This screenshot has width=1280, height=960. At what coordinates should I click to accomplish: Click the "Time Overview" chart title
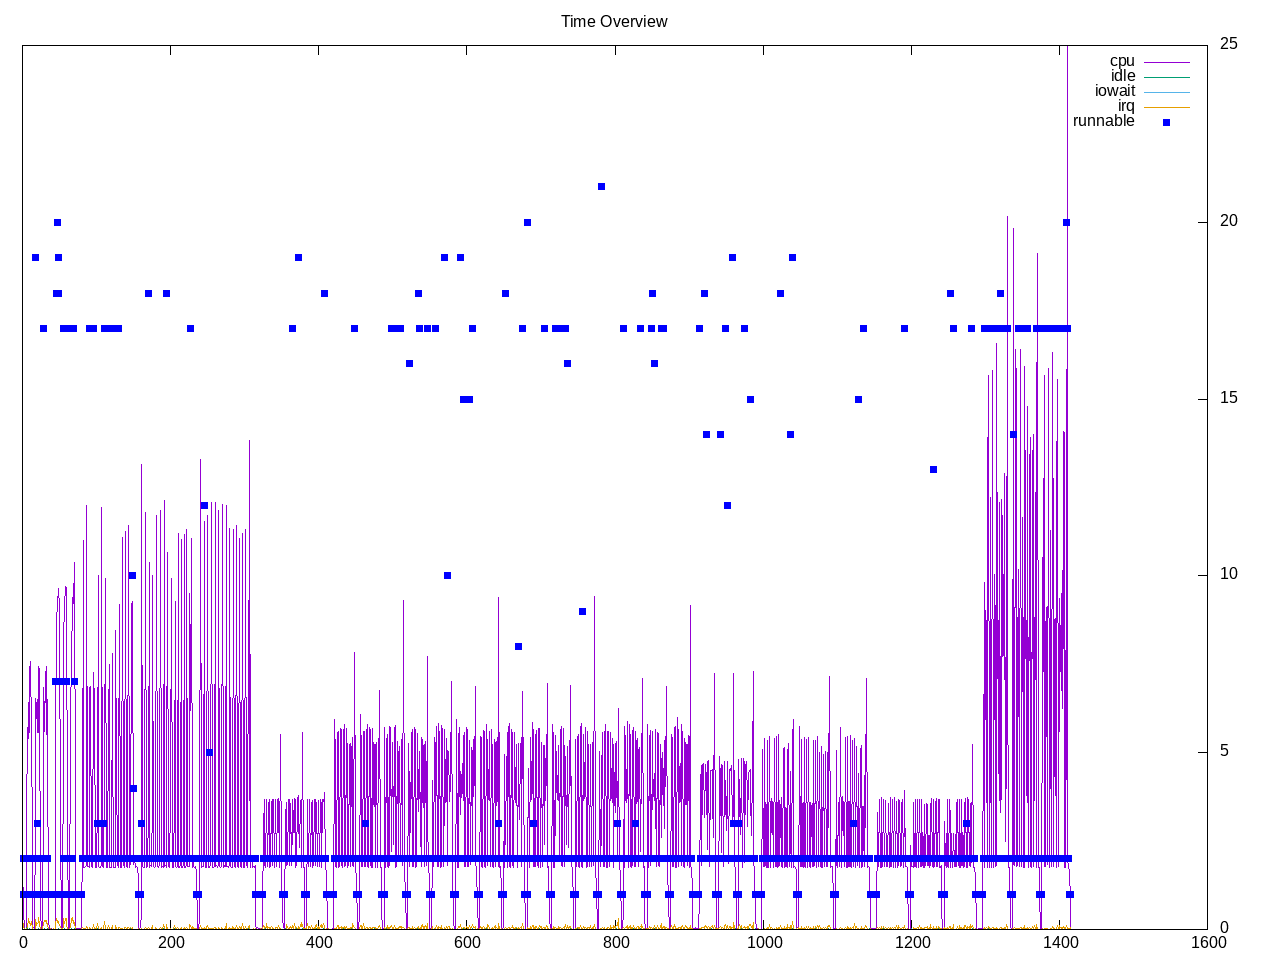(614, 22)
